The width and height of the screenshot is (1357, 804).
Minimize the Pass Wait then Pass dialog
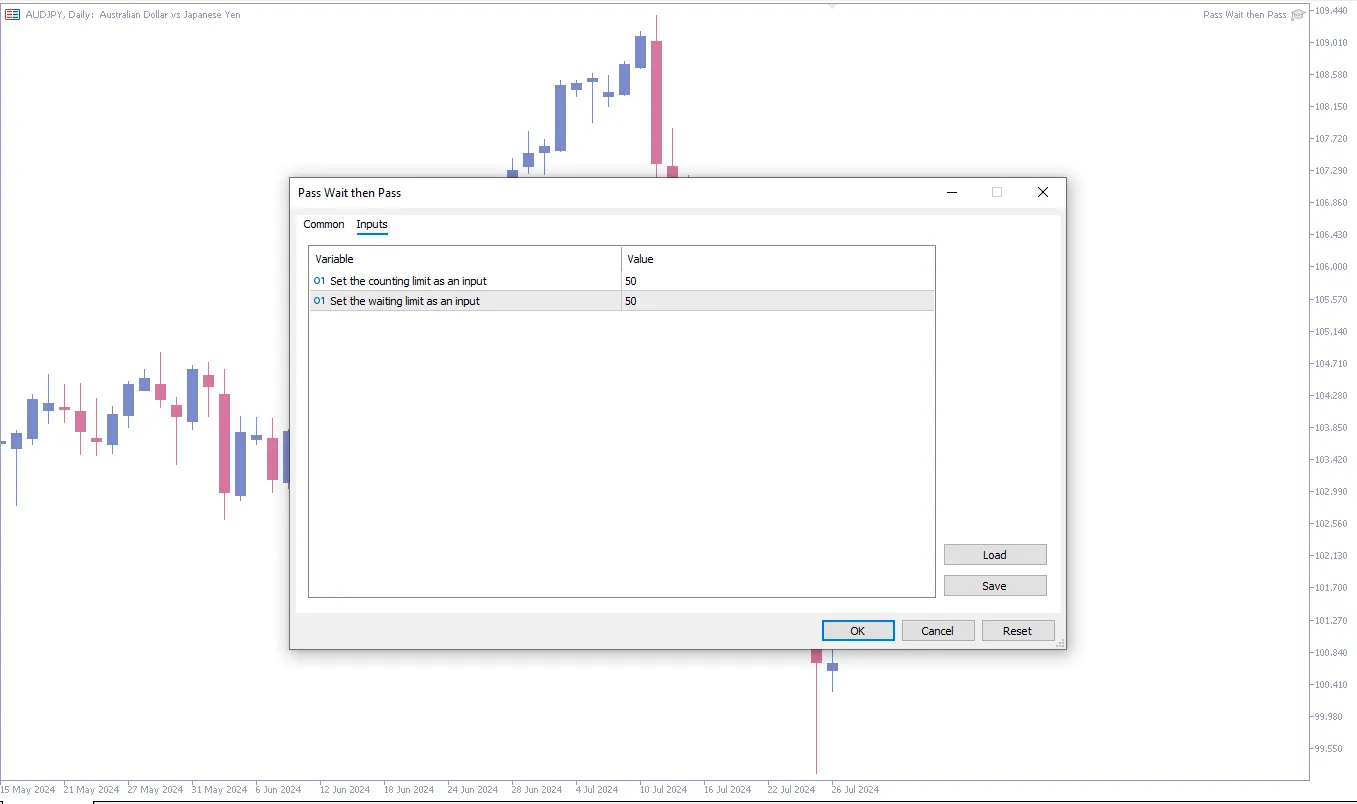point(952,192)
